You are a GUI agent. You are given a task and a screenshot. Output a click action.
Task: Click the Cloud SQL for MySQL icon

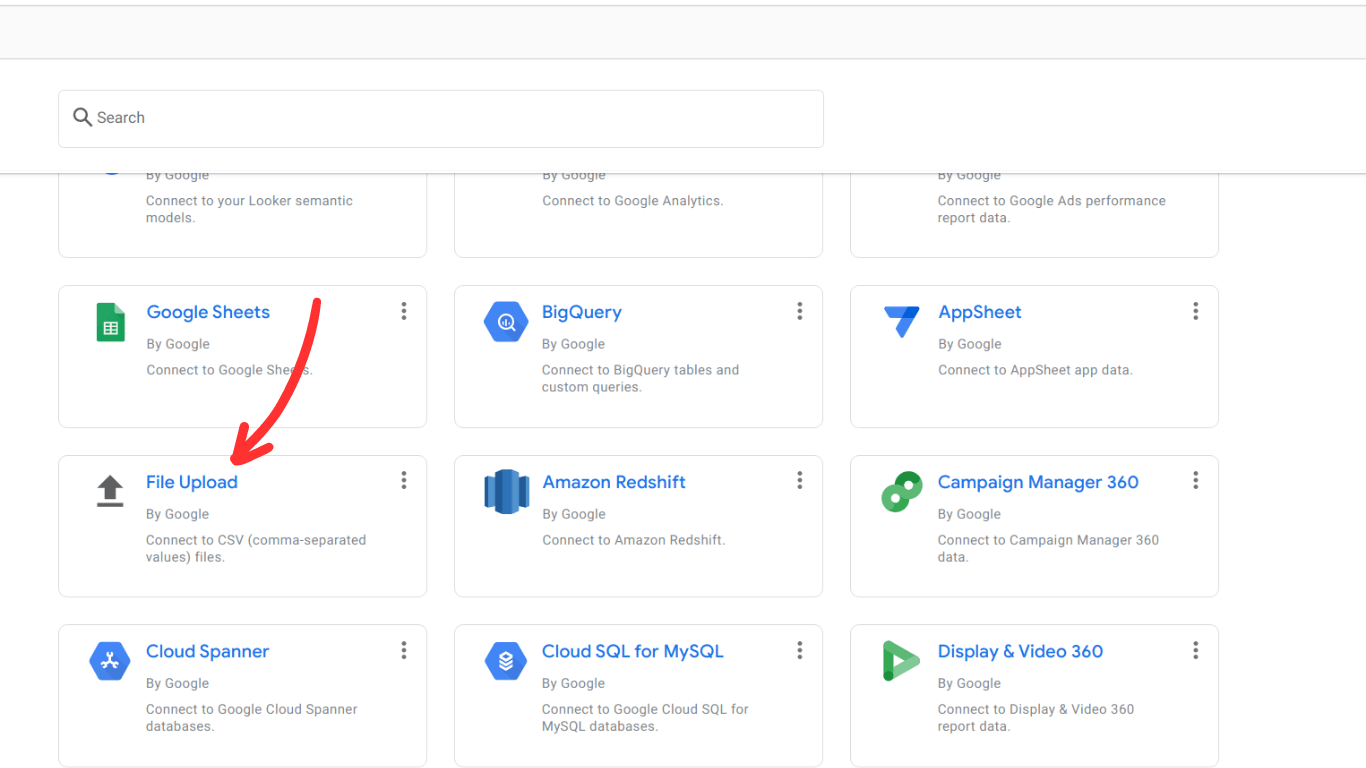coord(506,661)
